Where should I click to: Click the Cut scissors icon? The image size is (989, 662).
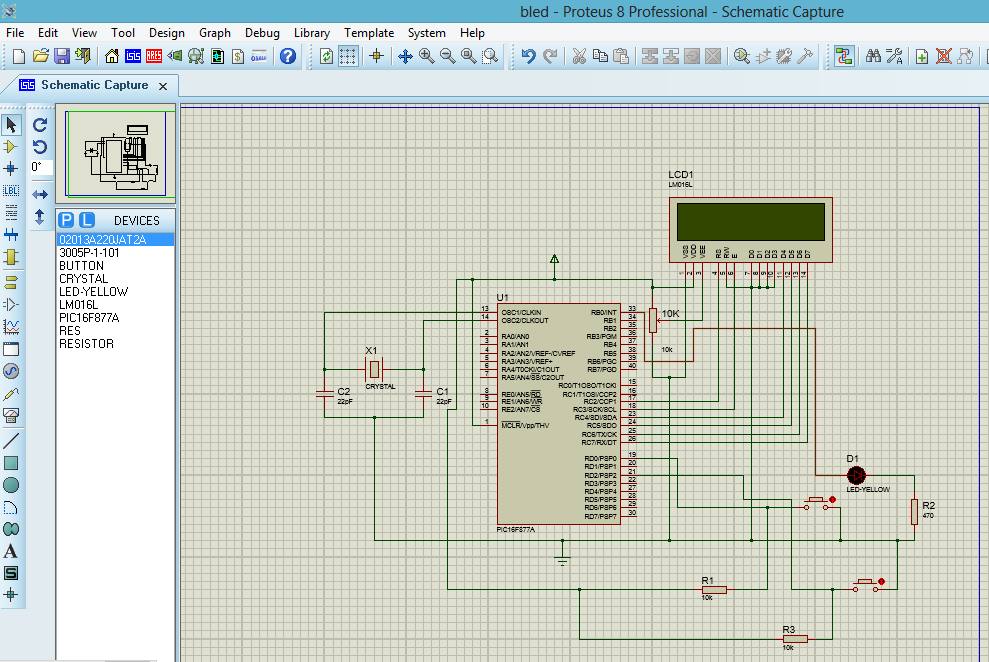(578, 56)
